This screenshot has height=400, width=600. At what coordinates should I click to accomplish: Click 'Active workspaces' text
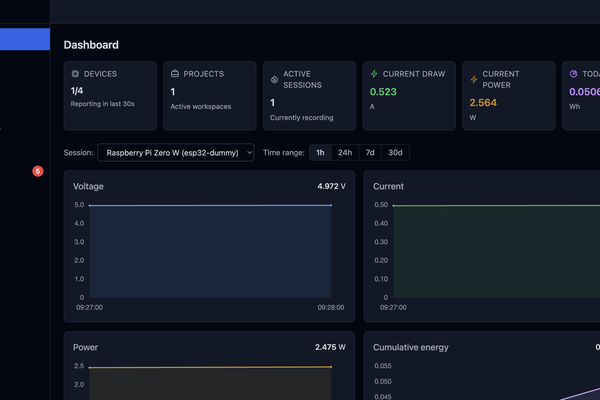[201, 106]
